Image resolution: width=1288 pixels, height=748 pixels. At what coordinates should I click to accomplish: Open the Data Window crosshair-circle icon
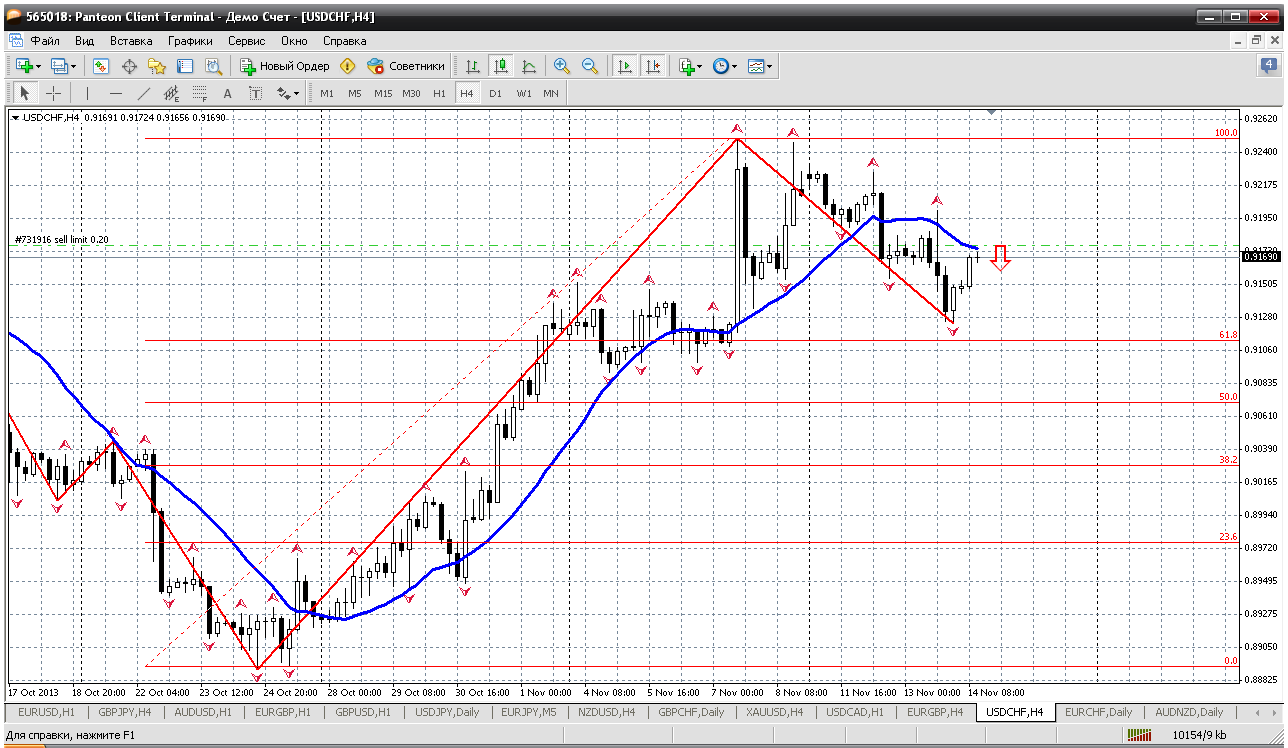point(129,66)
